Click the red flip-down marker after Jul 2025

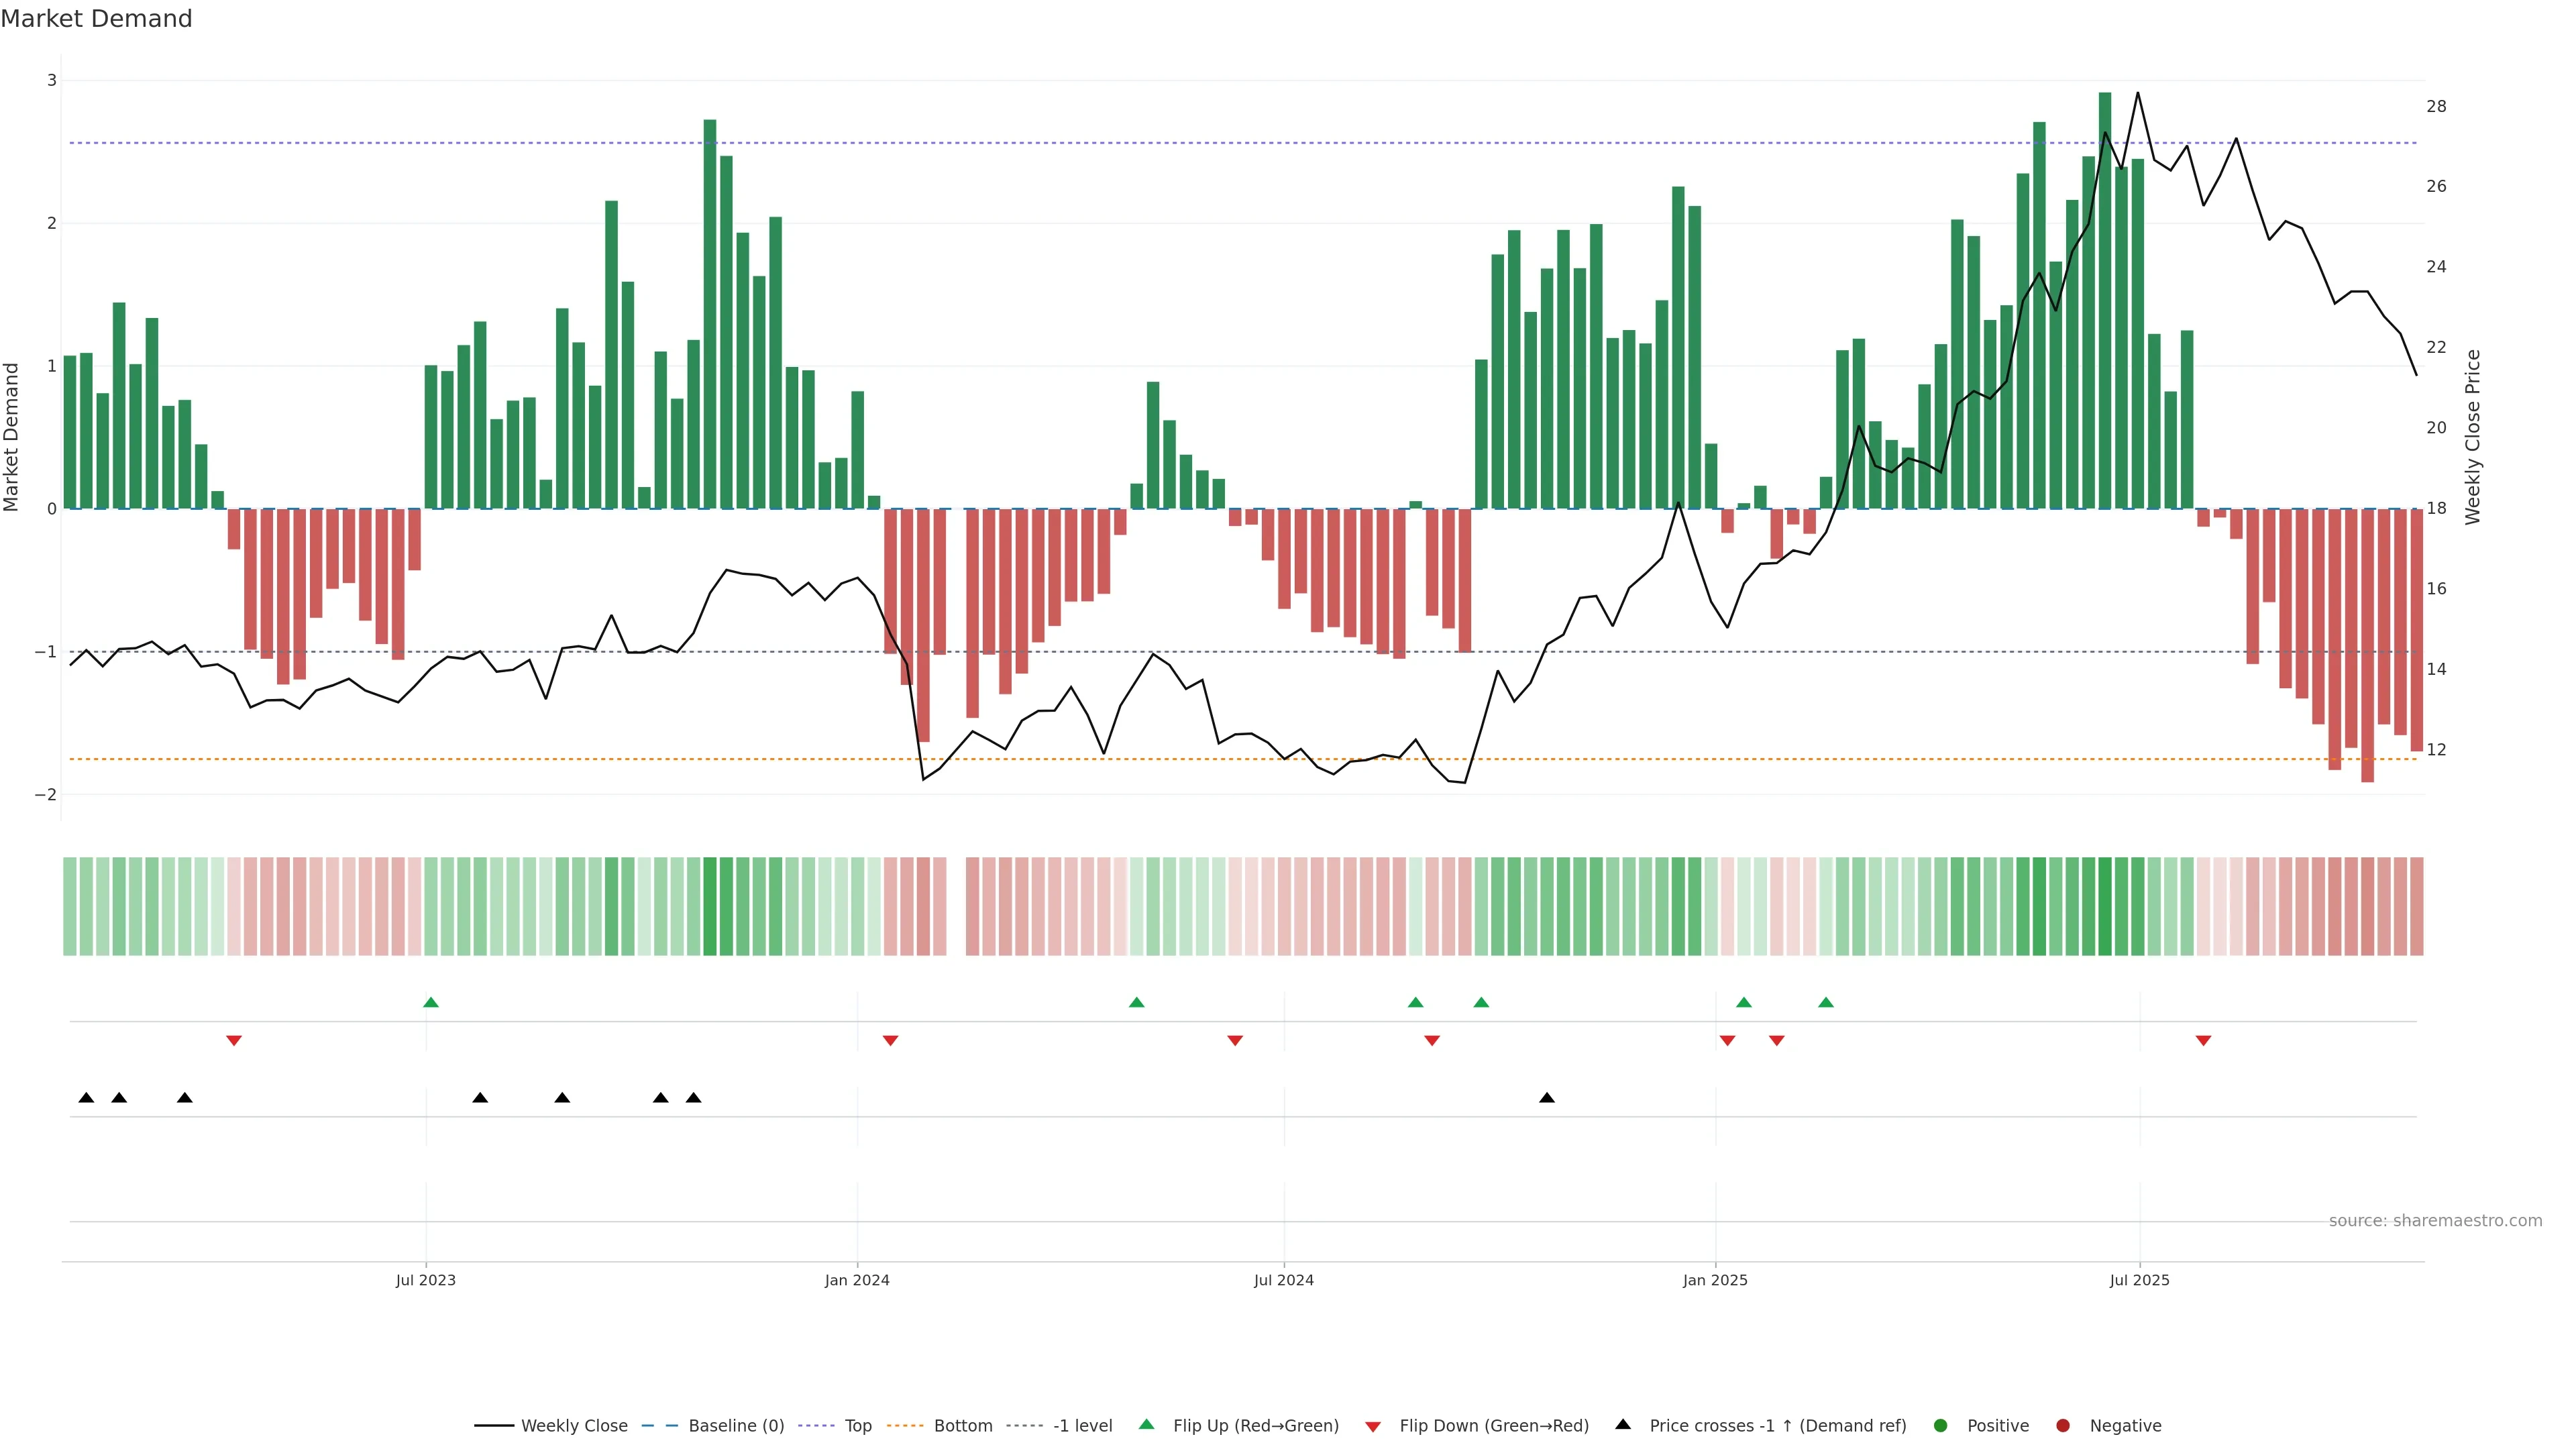coord(2203,1041)
